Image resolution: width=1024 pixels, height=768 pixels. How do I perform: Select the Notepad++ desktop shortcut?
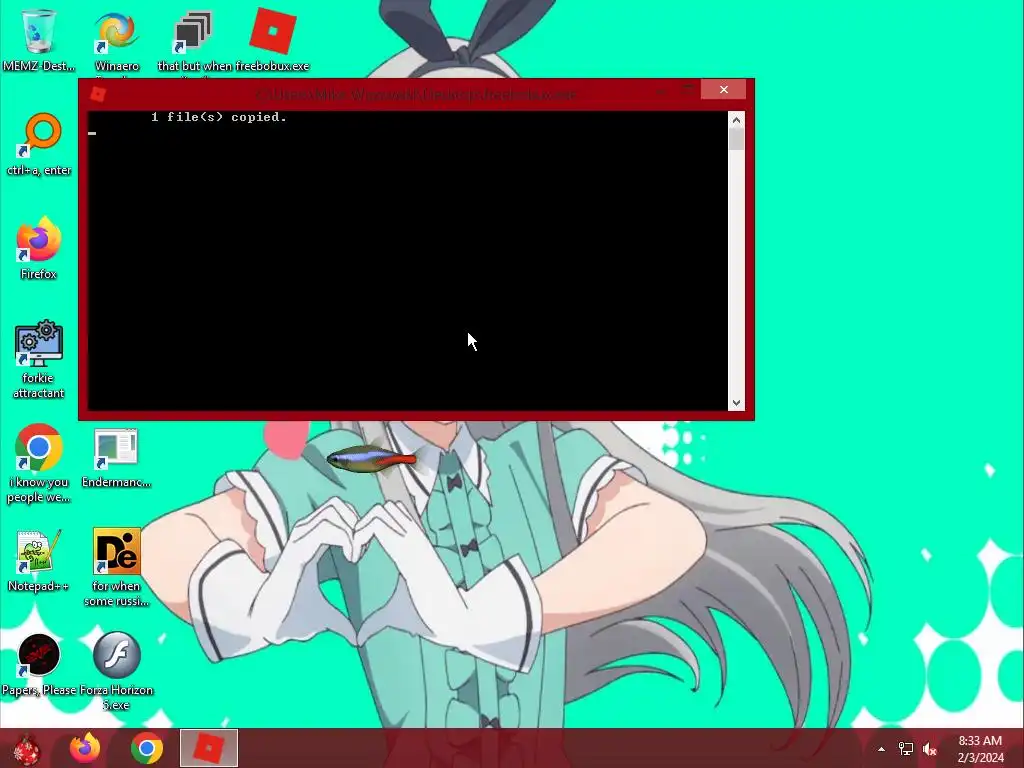pyautogui.click(x=39, y=560)
